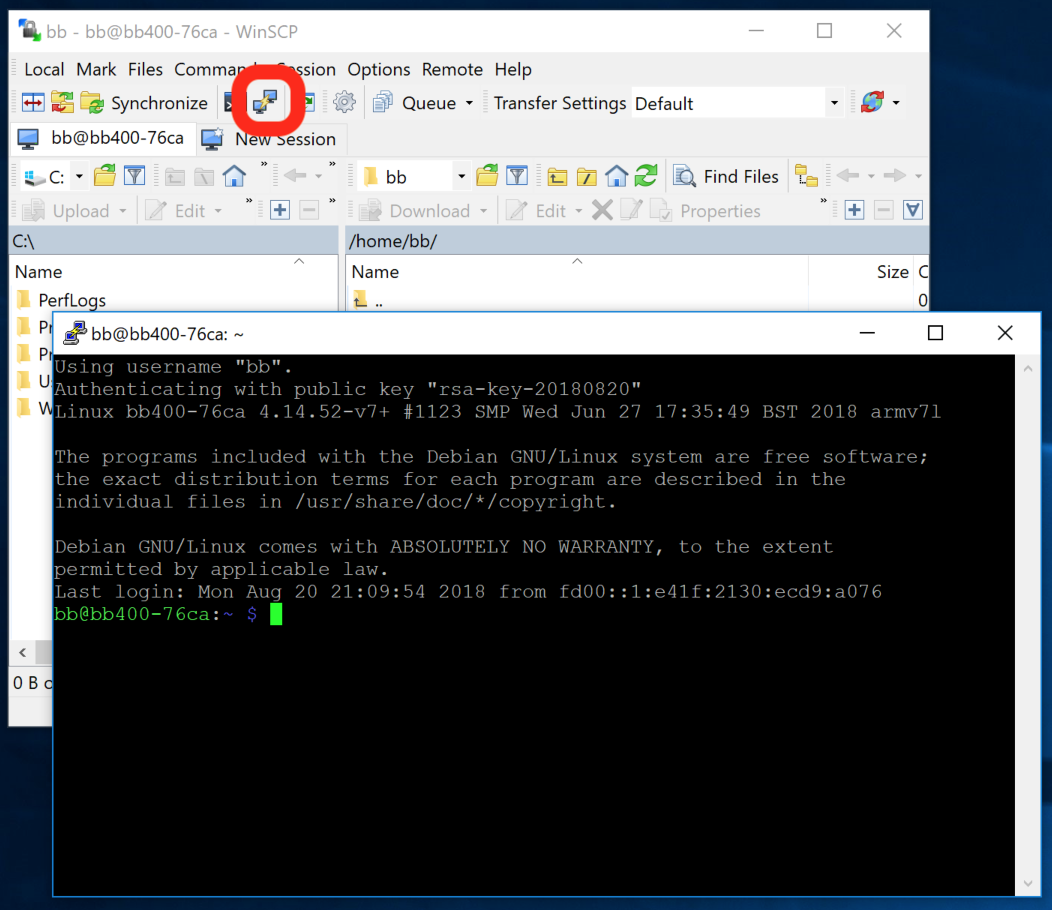Click the Synchronize button

pyautogui.click(x=145, y=103)
